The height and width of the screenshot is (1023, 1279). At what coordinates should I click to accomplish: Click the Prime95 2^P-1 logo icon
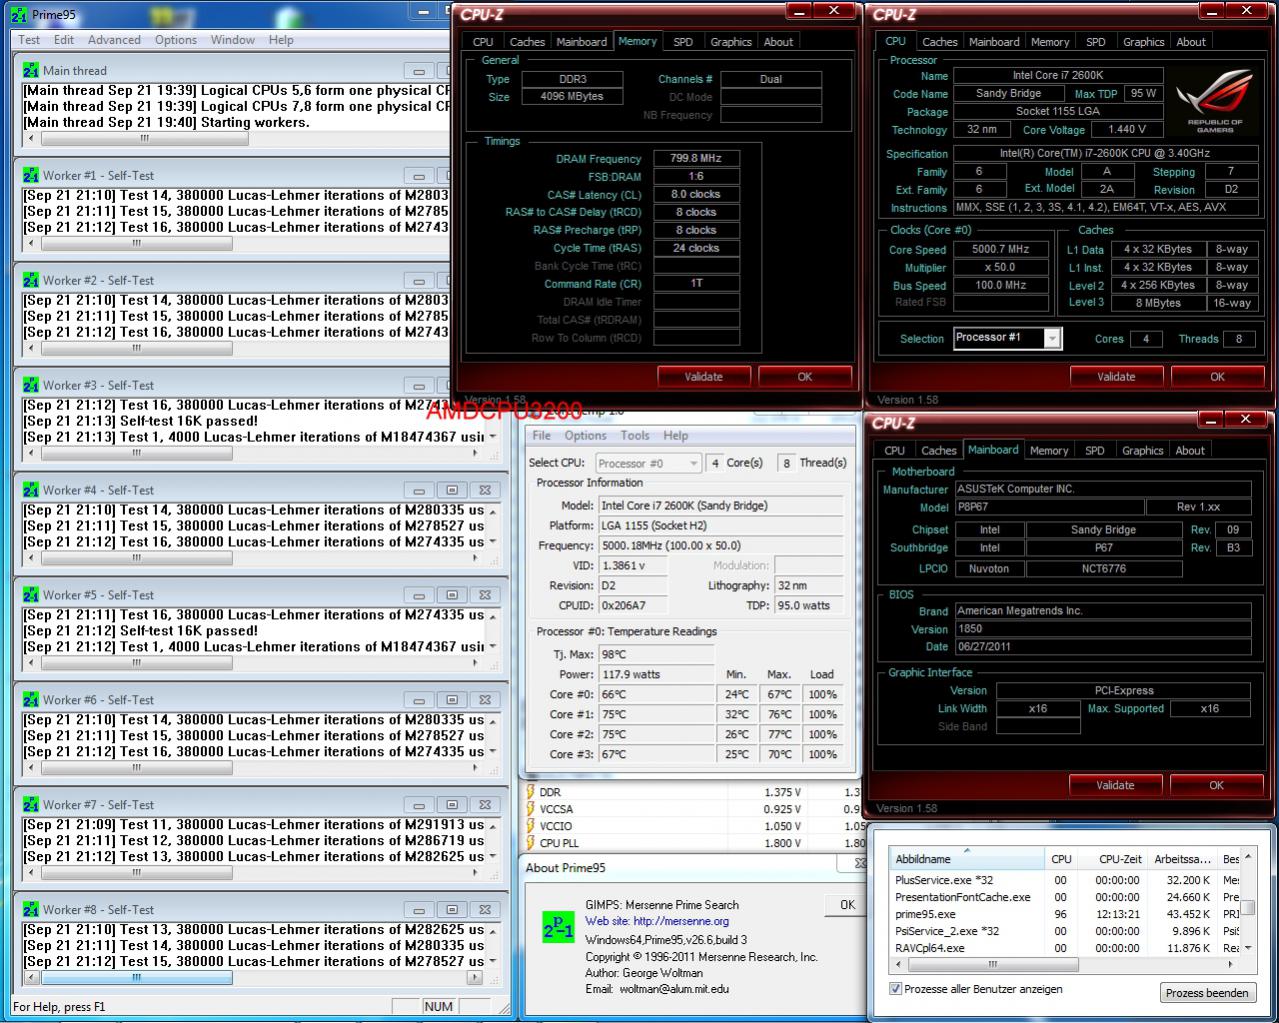click(558, 927)
